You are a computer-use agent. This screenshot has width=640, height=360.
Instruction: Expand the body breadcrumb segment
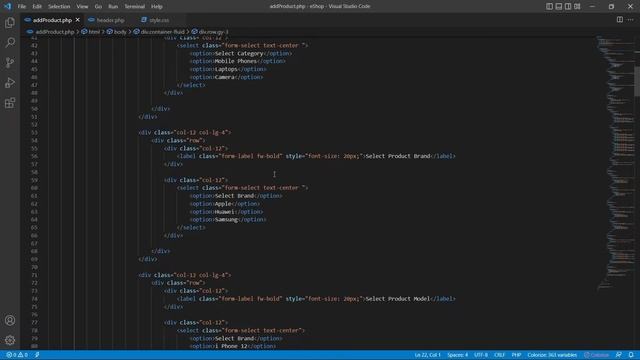click(x=120, y=32)
